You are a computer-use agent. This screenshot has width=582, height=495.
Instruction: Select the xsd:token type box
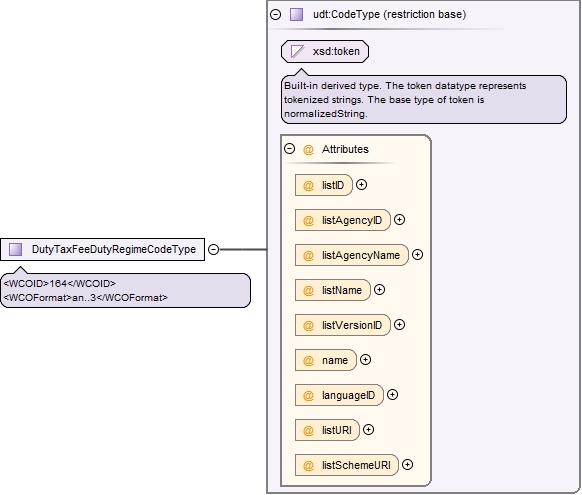325,52
